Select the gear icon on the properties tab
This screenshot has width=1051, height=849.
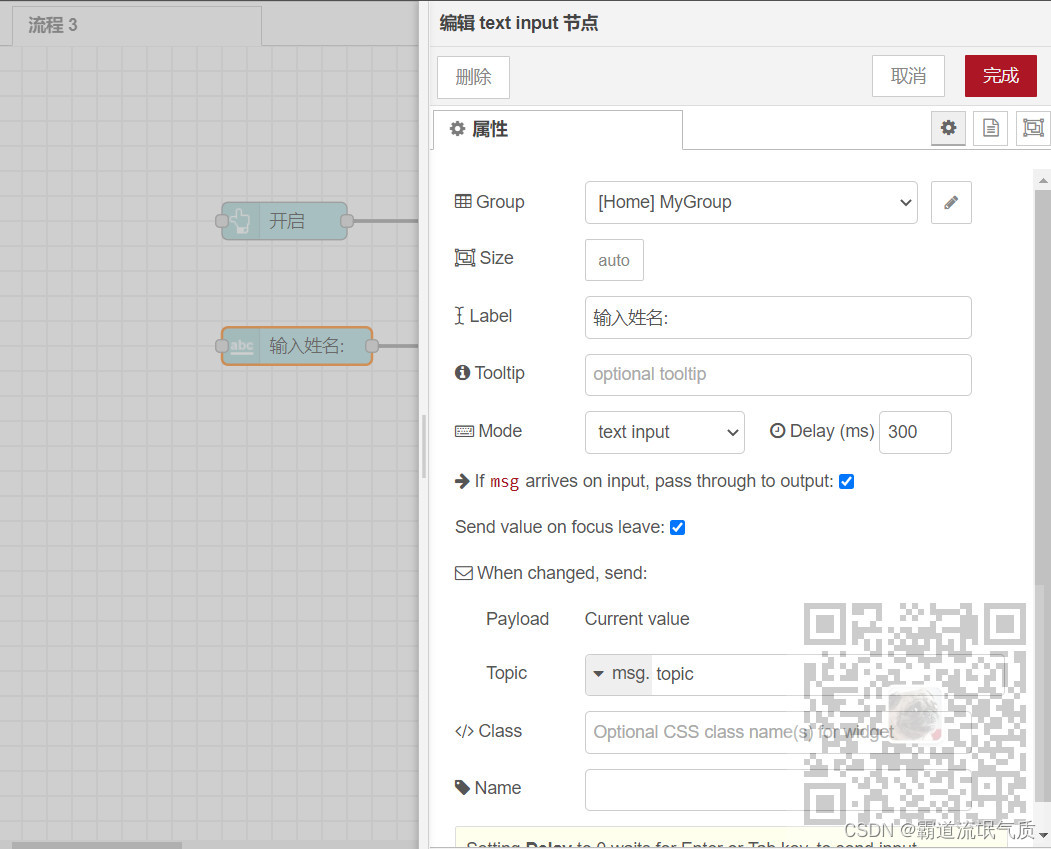pos(948,128)
